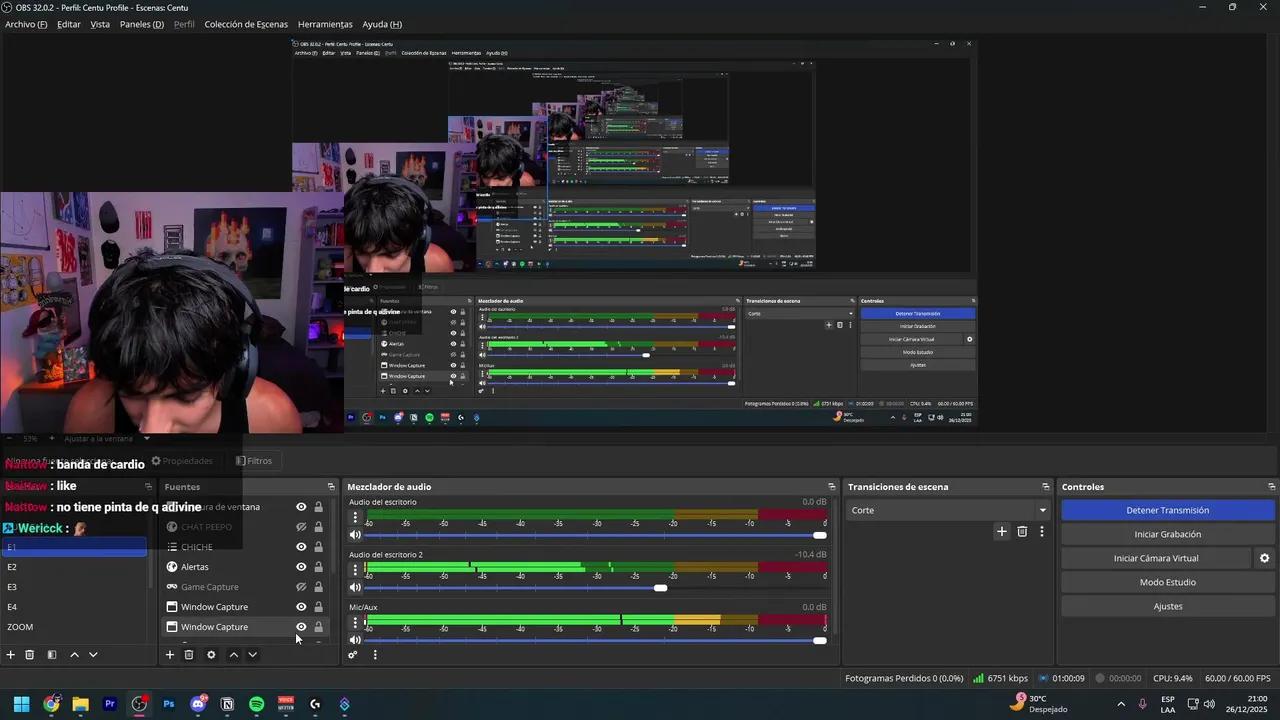Screen dimensions: 1280x720
Task: Toggle the lock on the Game Capture source
Action: [x=318, y=587]
